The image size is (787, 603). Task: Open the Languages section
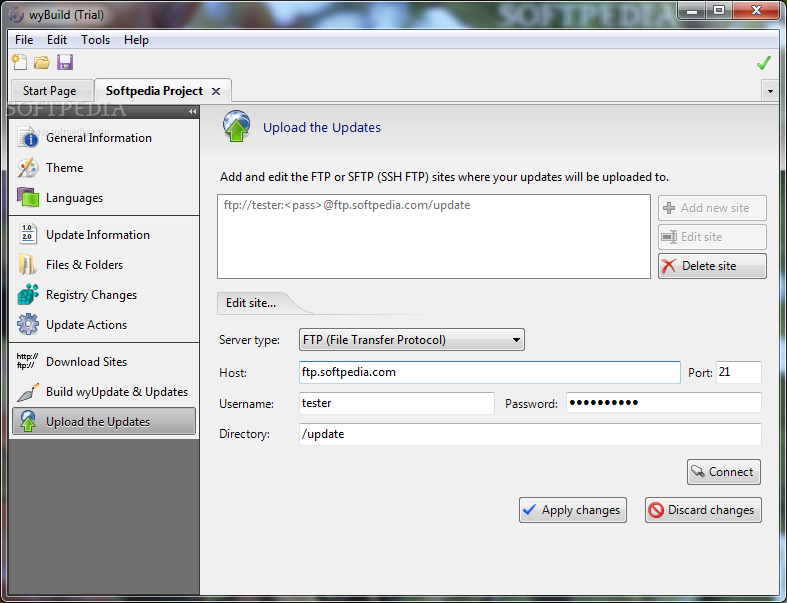click(x=104, y=198)
